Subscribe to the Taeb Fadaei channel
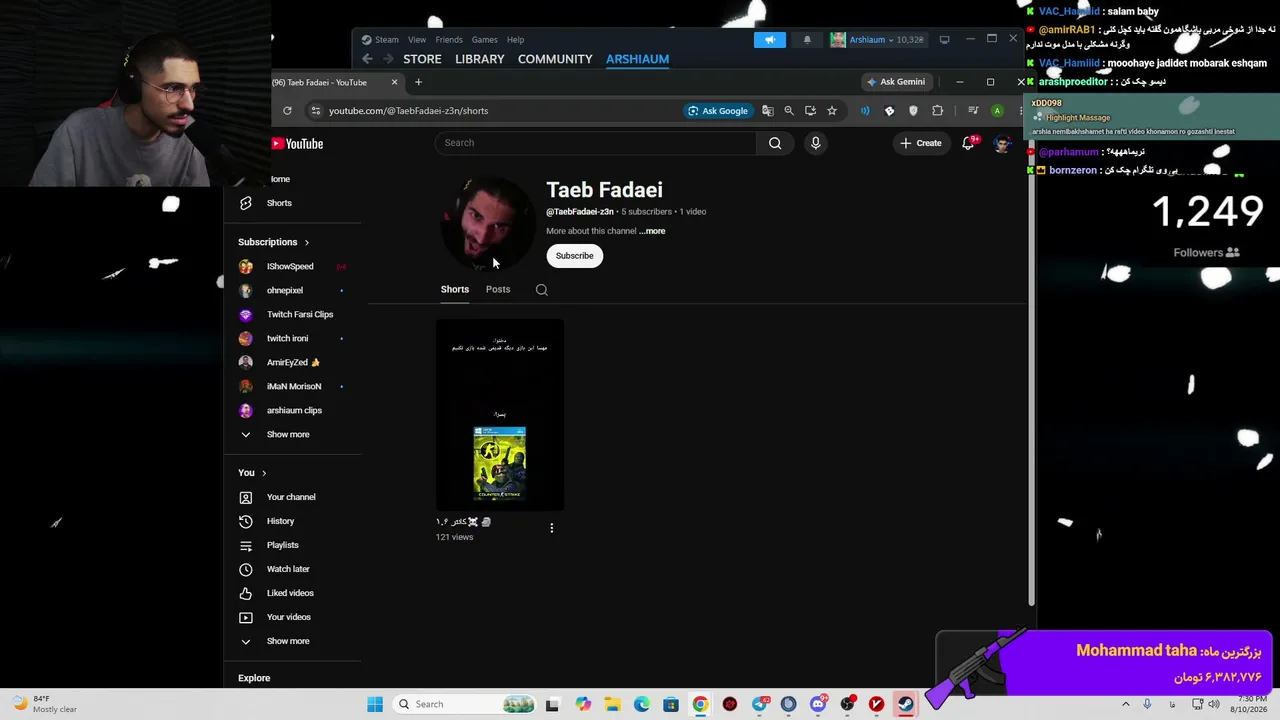The image size is (1280, 720). click(574, 256)
